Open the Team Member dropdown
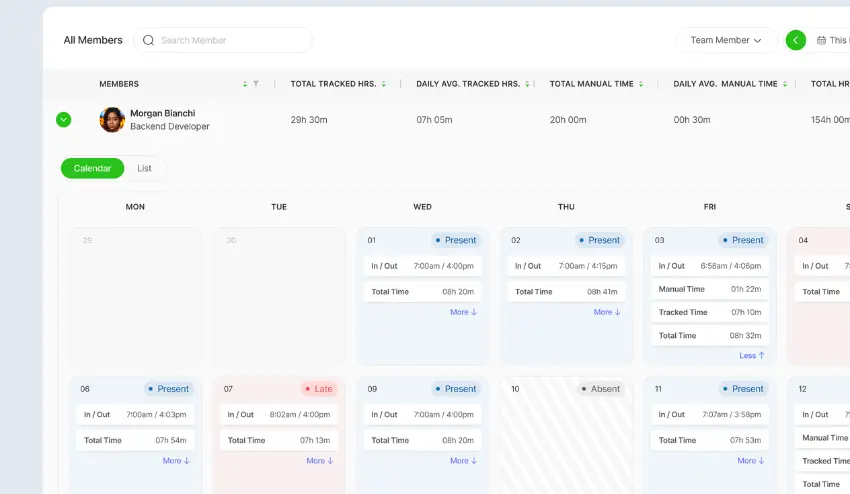Image resolution: width=850 pixels, height=494 pixels. click(x=726, y=40)
